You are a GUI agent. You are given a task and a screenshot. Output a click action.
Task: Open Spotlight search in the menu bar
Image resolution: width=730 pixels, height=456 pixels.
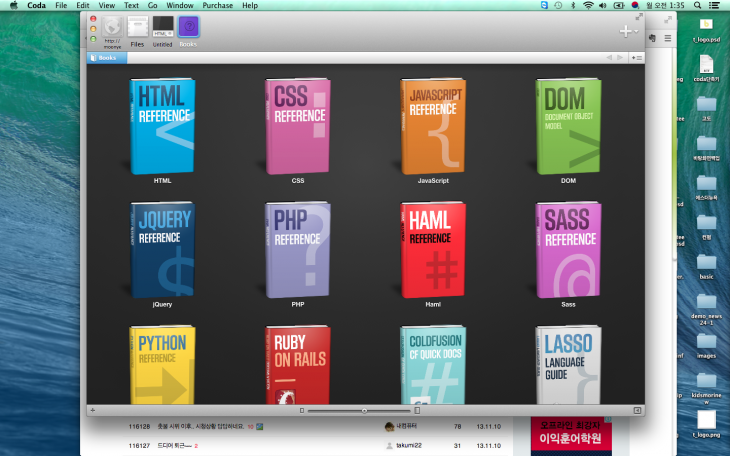[x=697, y=5]
